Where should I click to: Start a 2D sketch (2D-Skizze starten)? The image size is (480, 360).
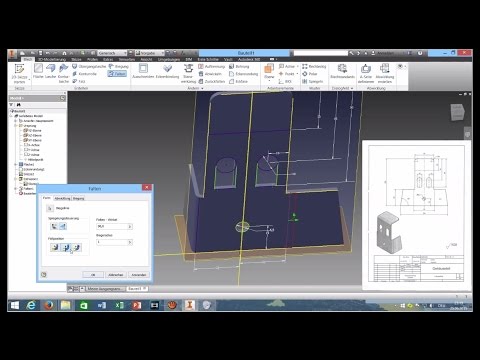tap(19, 74)
